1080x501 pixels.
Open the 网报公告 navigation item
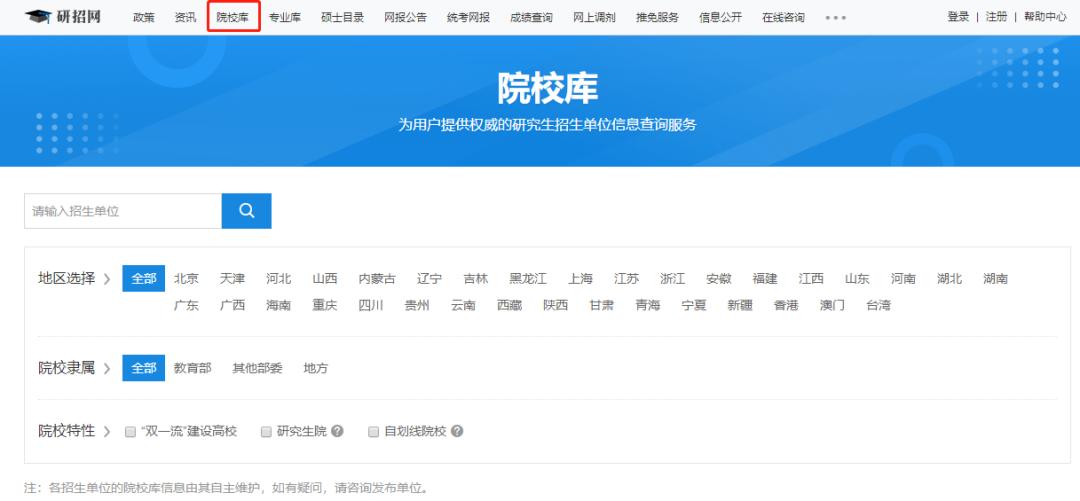[406, 17]
